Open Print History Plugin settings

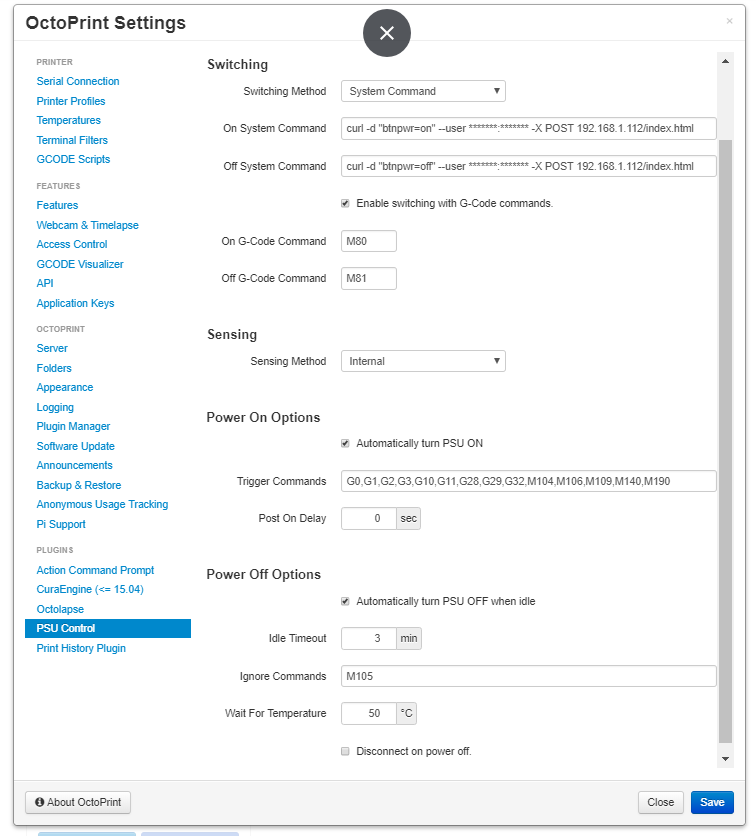tap(81, 648)
